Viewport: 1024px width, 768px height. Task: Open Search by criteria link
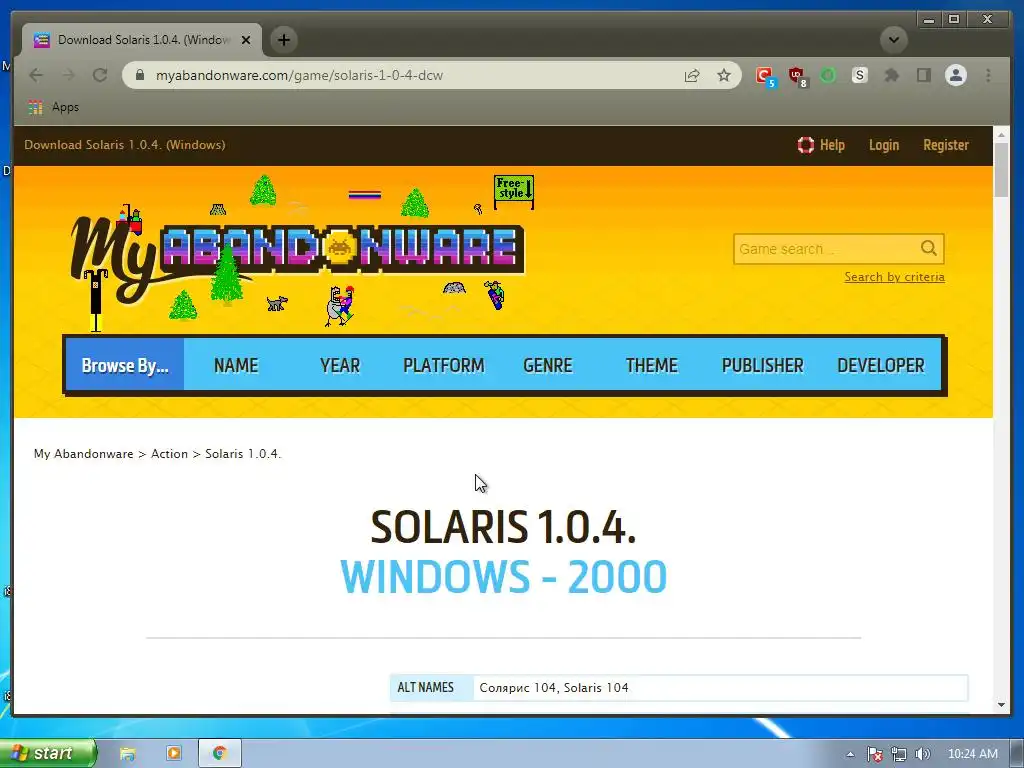tap(894, 277)
